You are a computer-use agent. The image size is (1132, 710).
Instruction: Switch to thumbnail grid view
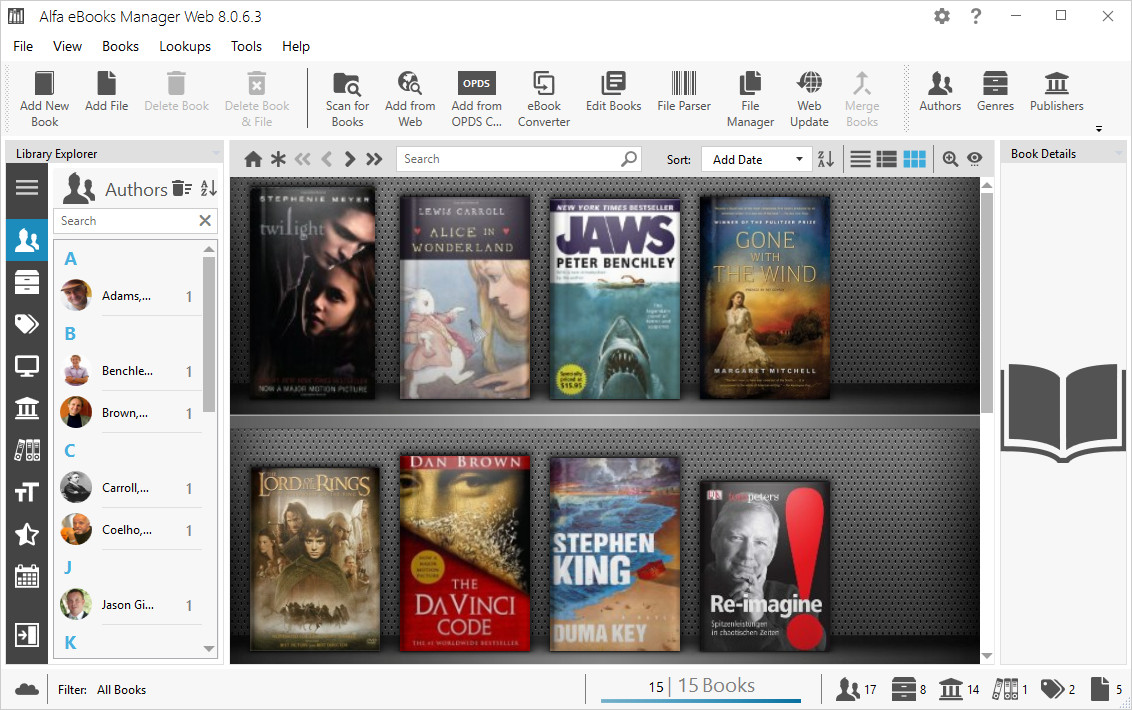pyautogui.click(x=914, y=159)
